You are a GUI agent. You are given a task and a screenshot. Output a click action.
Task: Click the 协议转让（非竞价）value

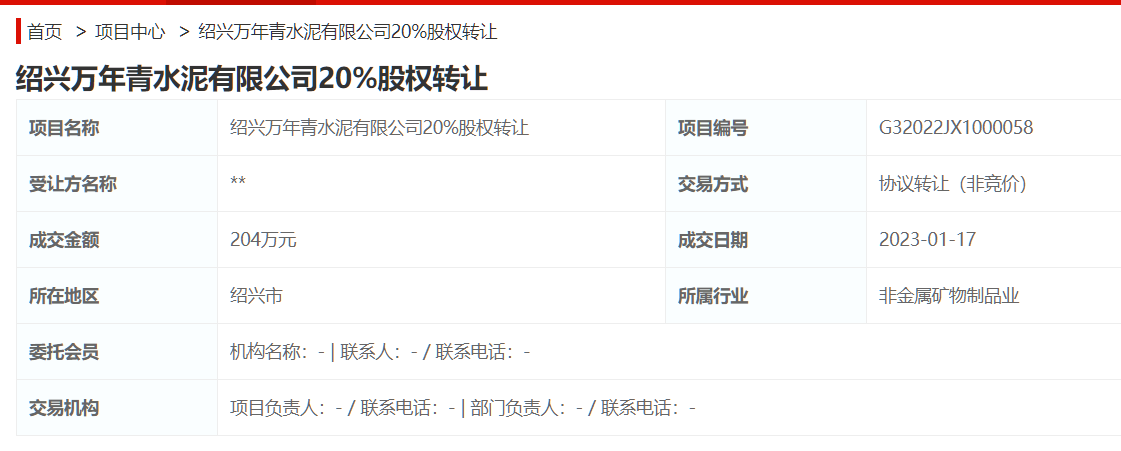tap(953, 184)
